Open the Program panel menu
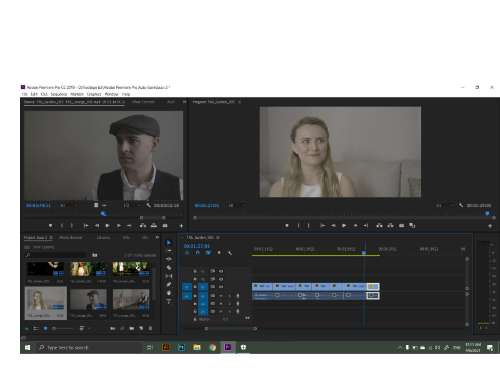Screen dimensions: 500x375 (x=240, y=102)
